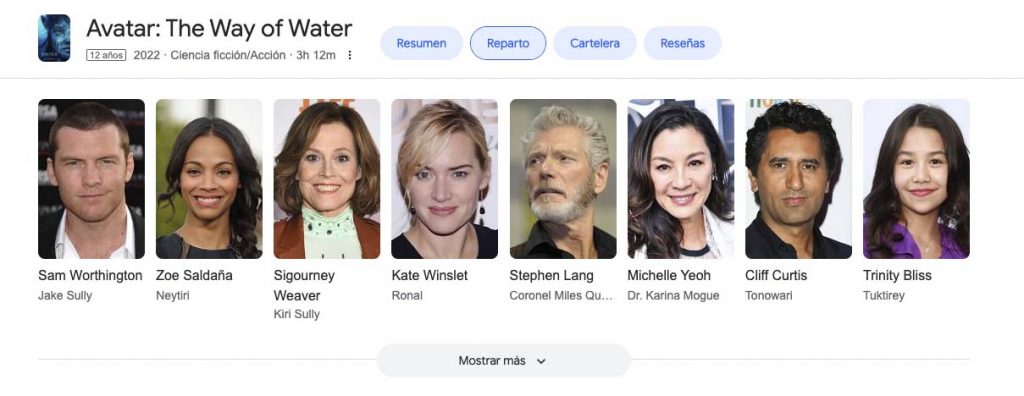Open Stephen Lang's cast photo
The height and width of the screenshot is (396, 1024).
coord(563,179)
